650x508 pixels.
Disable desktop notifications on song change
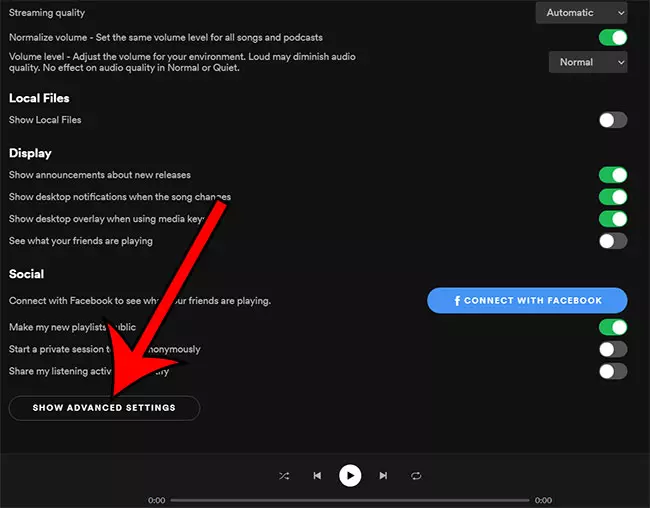coord(612,197)
